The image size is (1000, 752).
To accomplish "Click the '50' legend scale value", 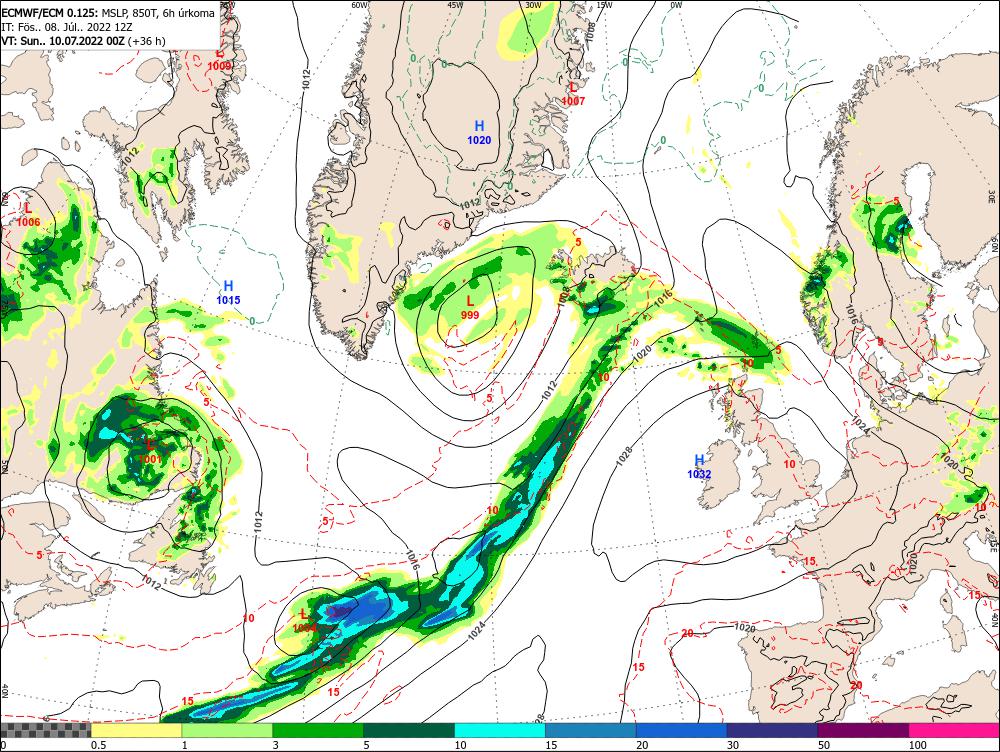I will click(824, 745).
